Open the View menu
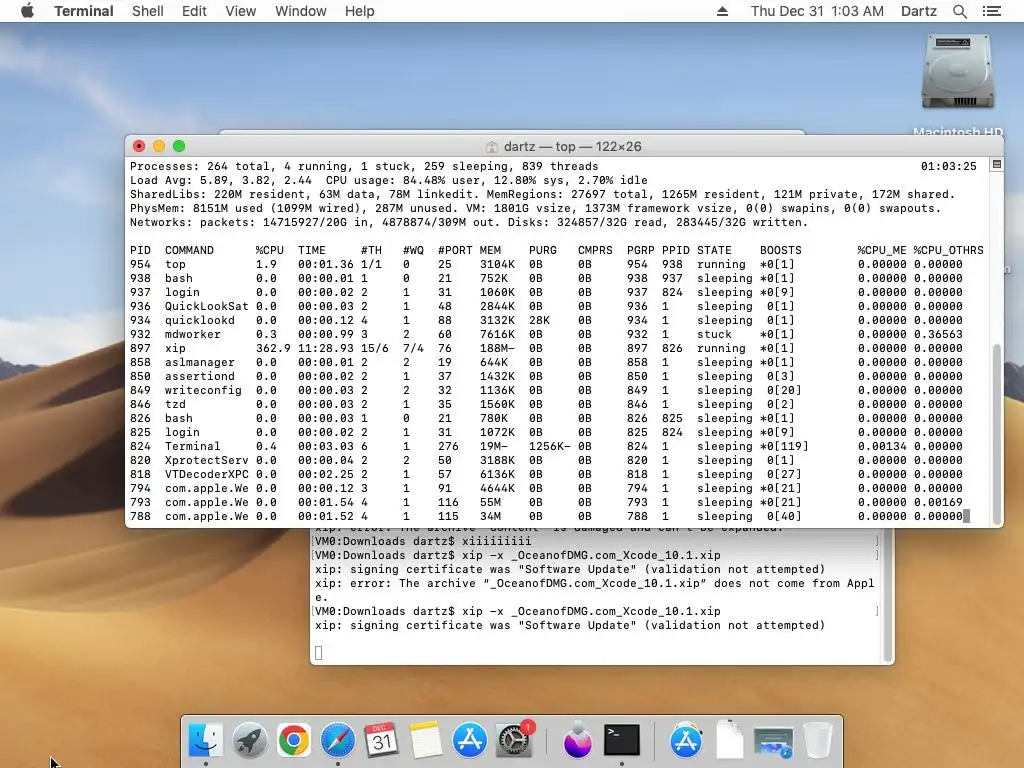This screenshot has width=1024, height=768. [240, 11]
